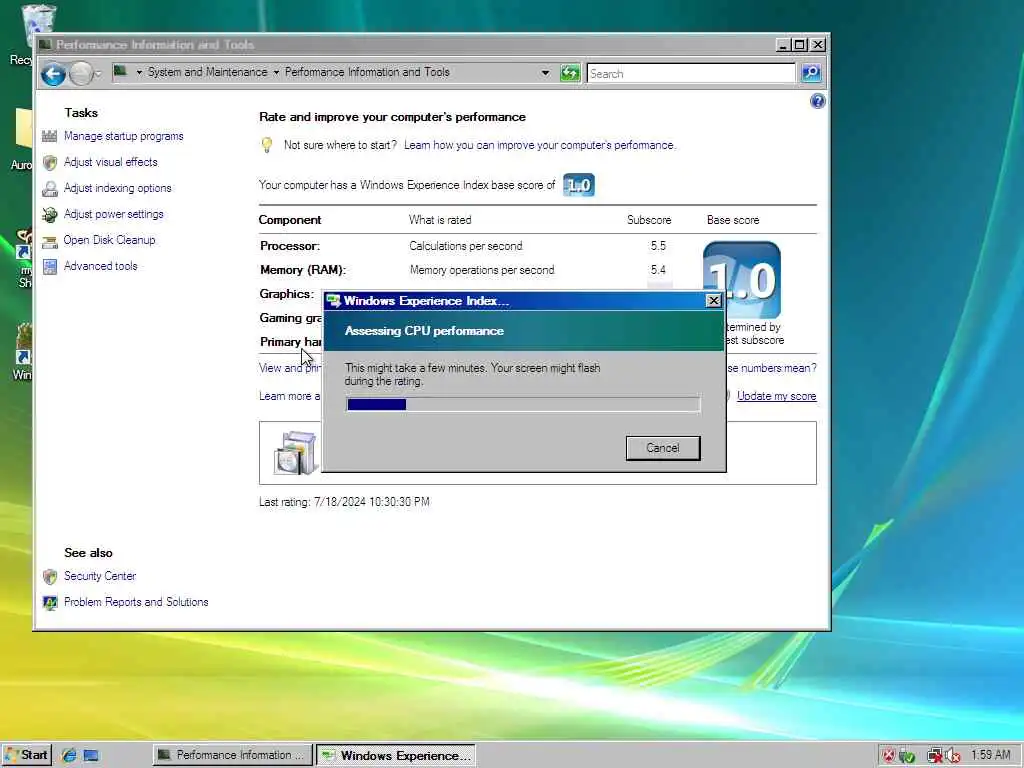1024x768 pixels.
Task: Click the green shield tray icon
Action: [x=906, y=756]
